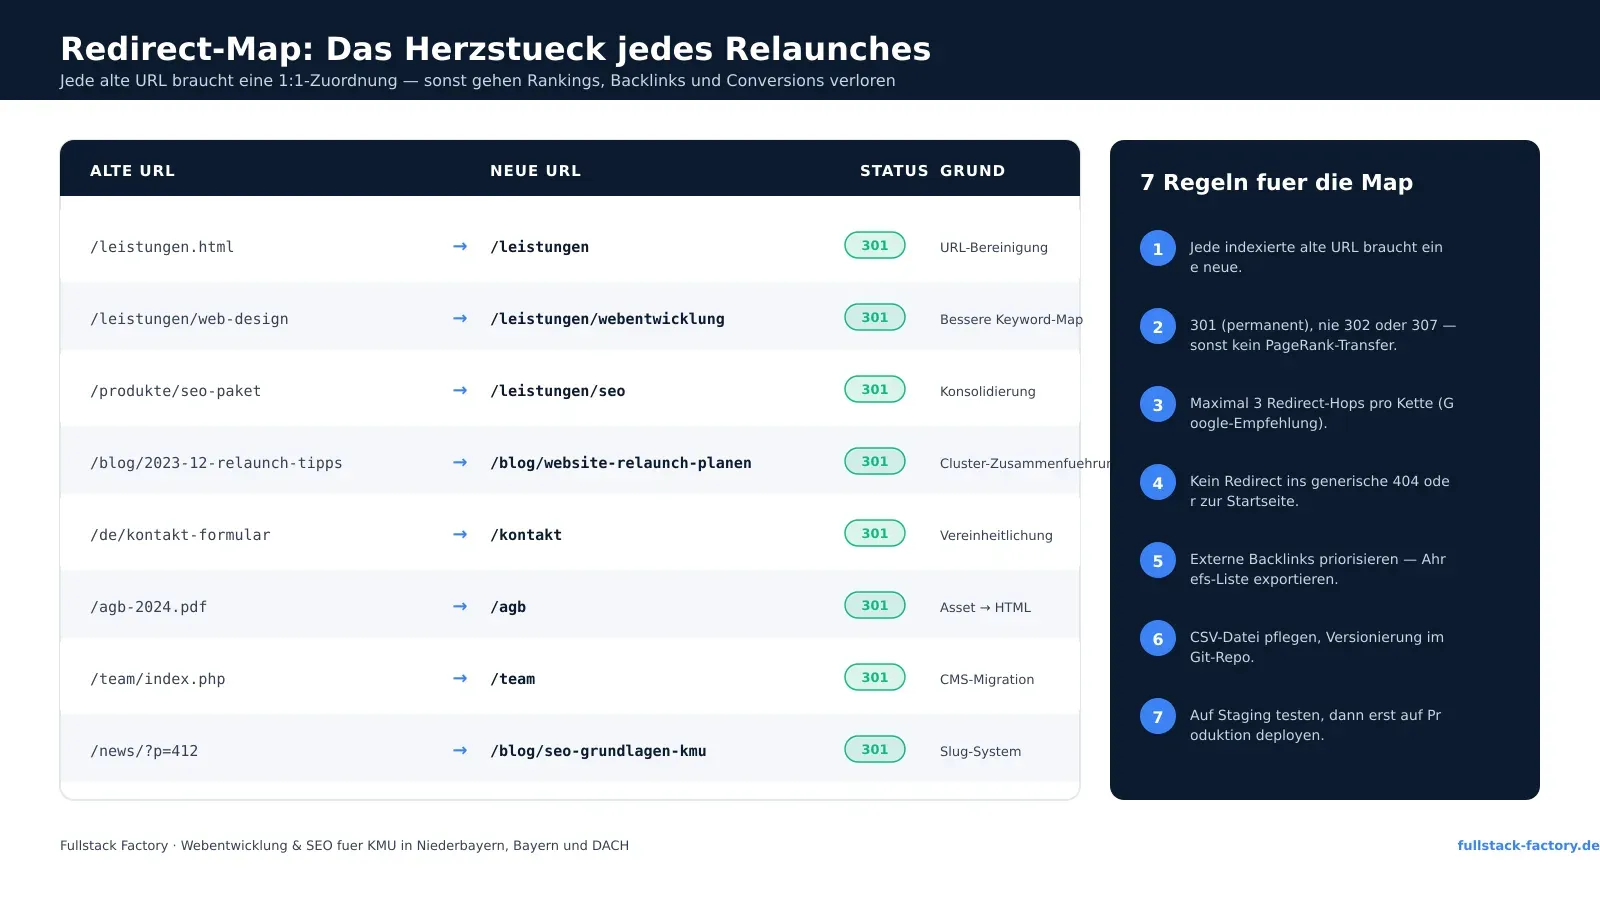The image size is (1600, 900).
Task: Click the 301 badge in the CMS-Migration row
Action: click(875, 677)
